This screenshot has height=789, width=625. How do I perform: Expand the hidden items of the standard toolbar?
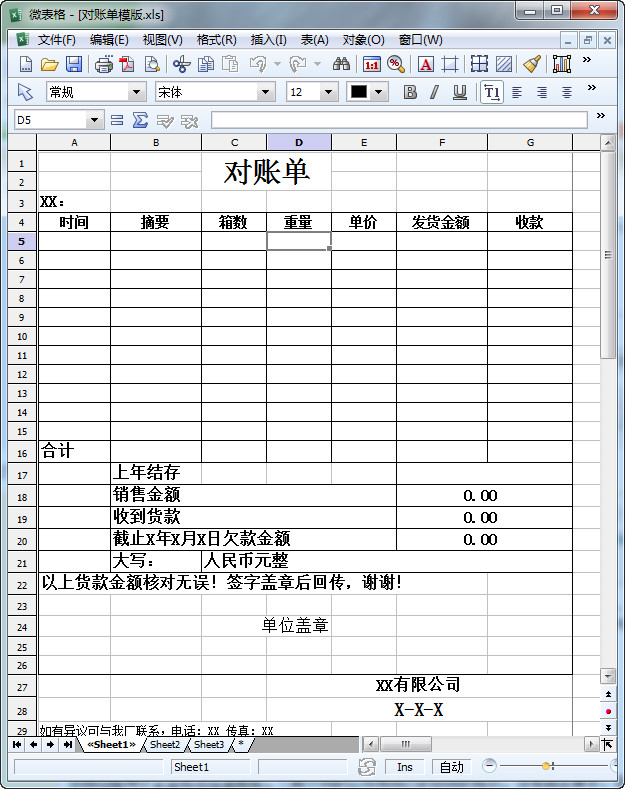click(587, 60)
